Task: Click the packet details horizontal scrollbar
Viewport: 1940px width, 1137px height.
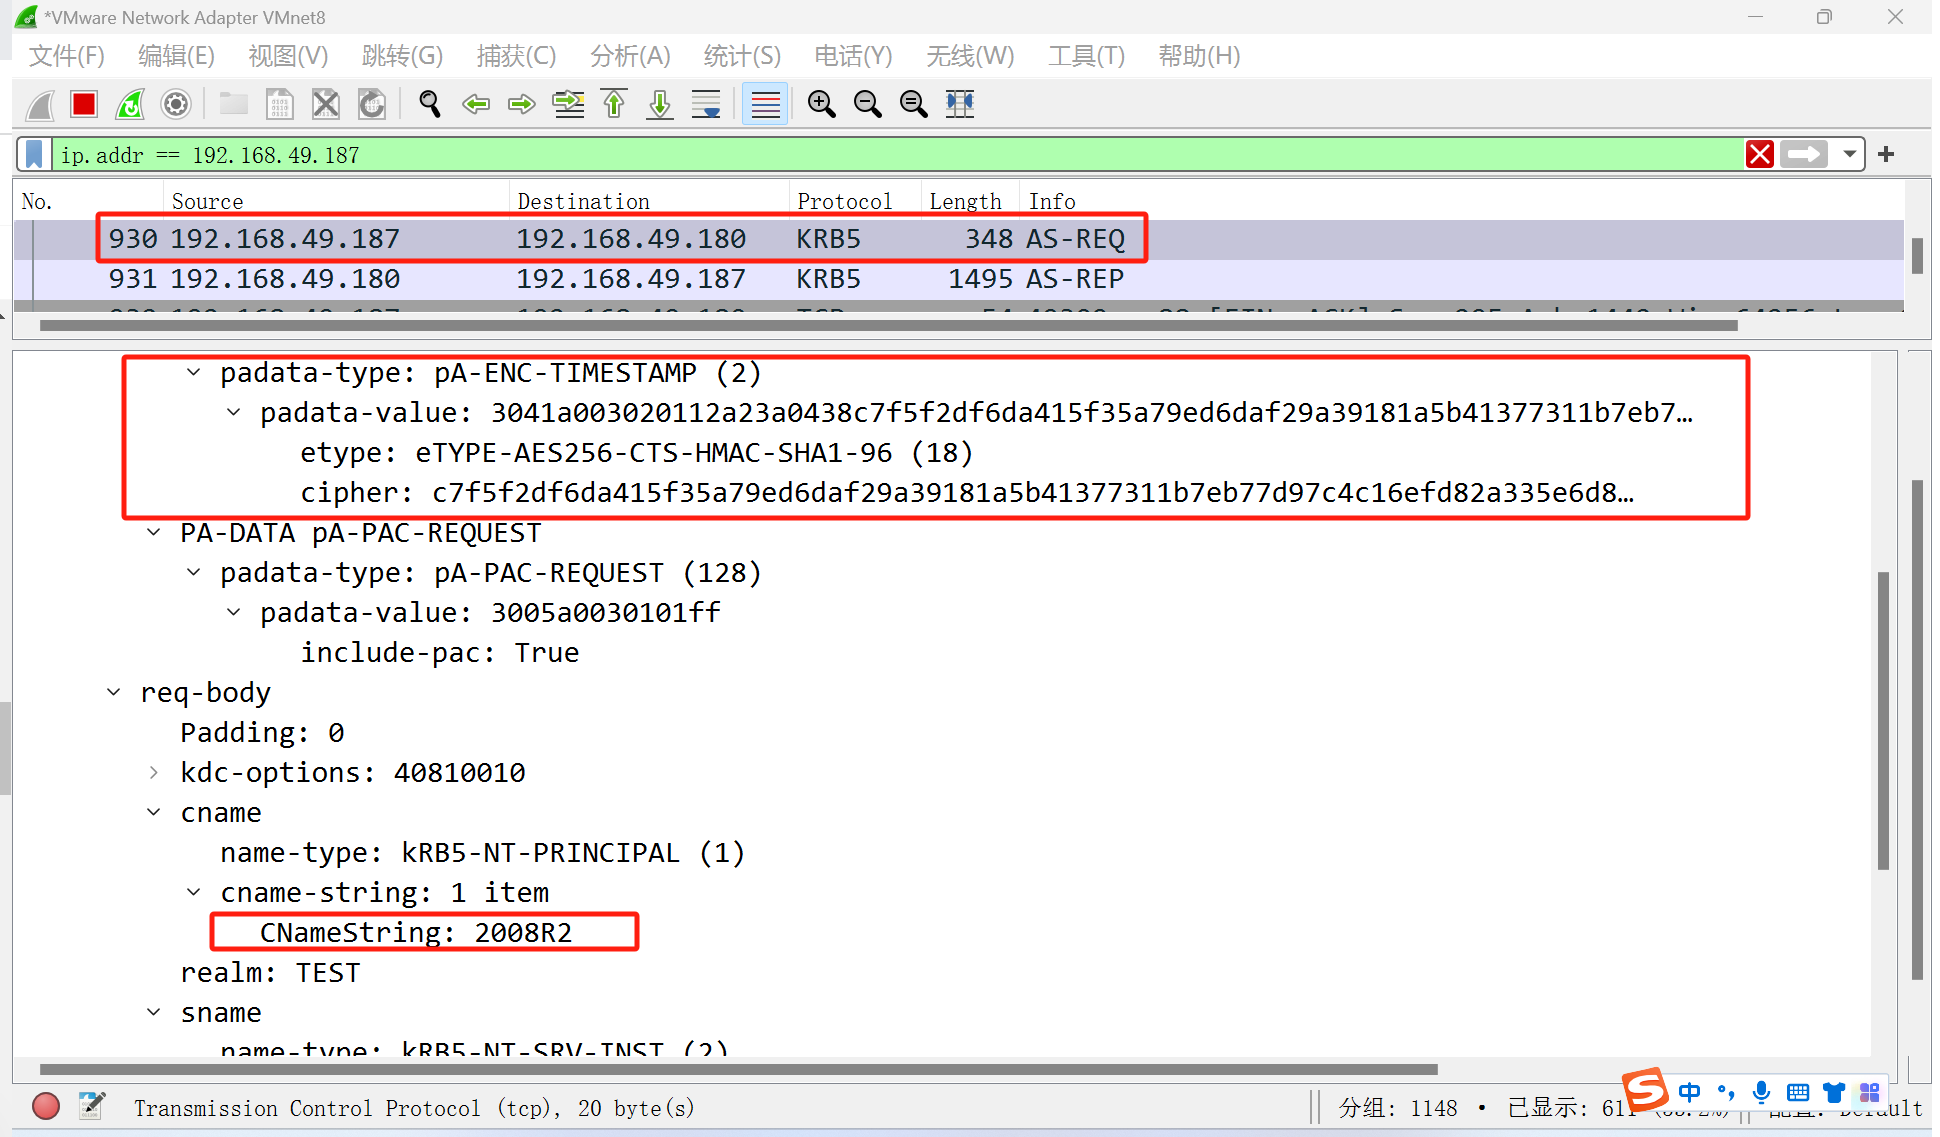Action: pos(738,1069)
